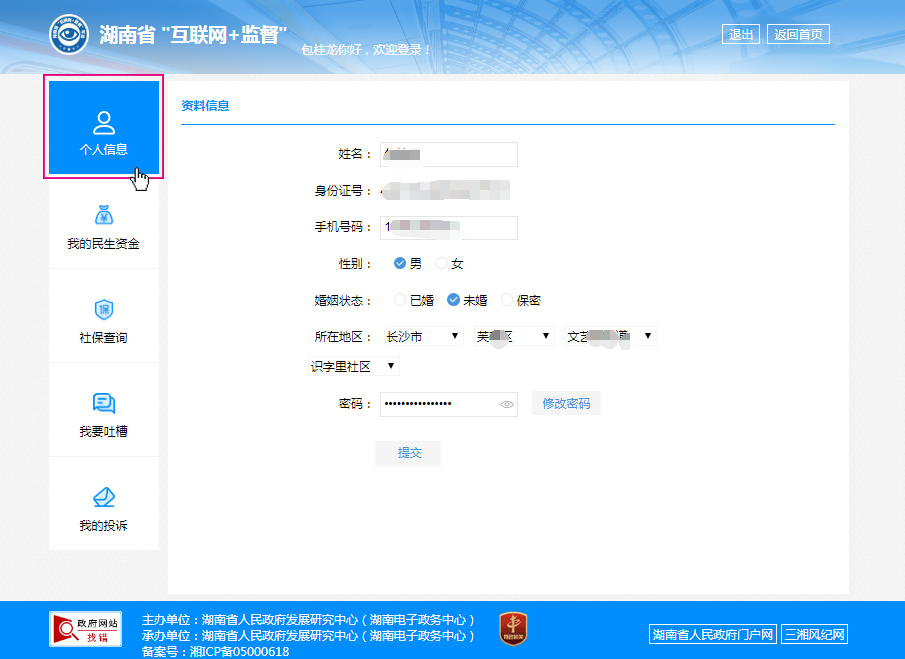The width and height of the screenshot is (905, 659).
Task: Click into the 手机号码 input field
Action: click(450, 228)
